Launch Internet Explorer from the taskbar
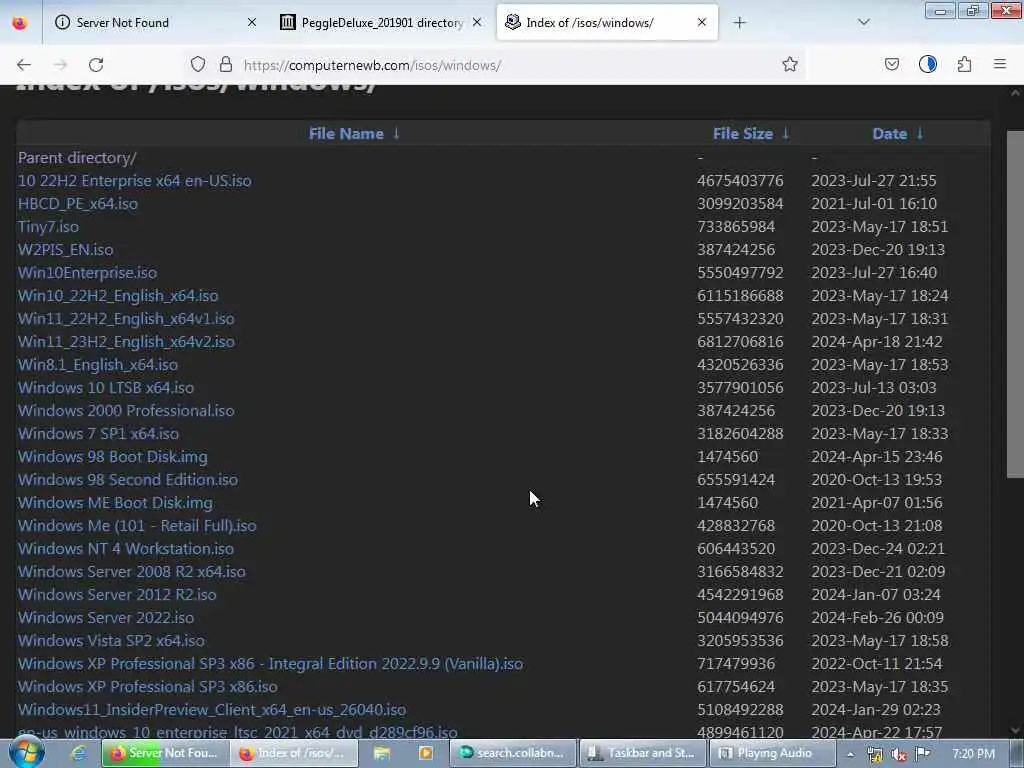The height and width of the screenshot is (768, 1024). tap(78, 753)
